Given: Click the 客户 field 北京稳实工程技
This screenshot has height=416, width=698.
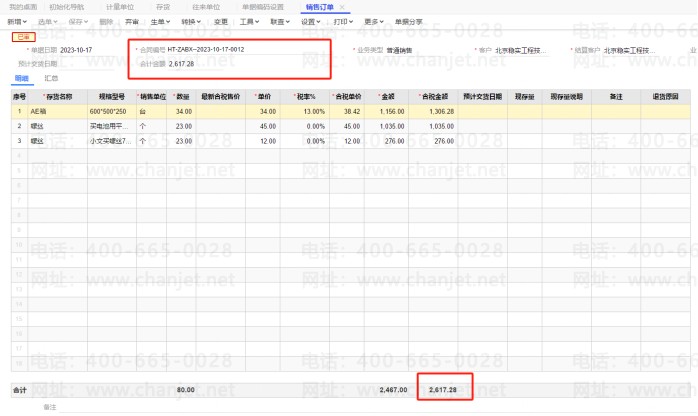Looking at the screenshot, I should (520, 50).
